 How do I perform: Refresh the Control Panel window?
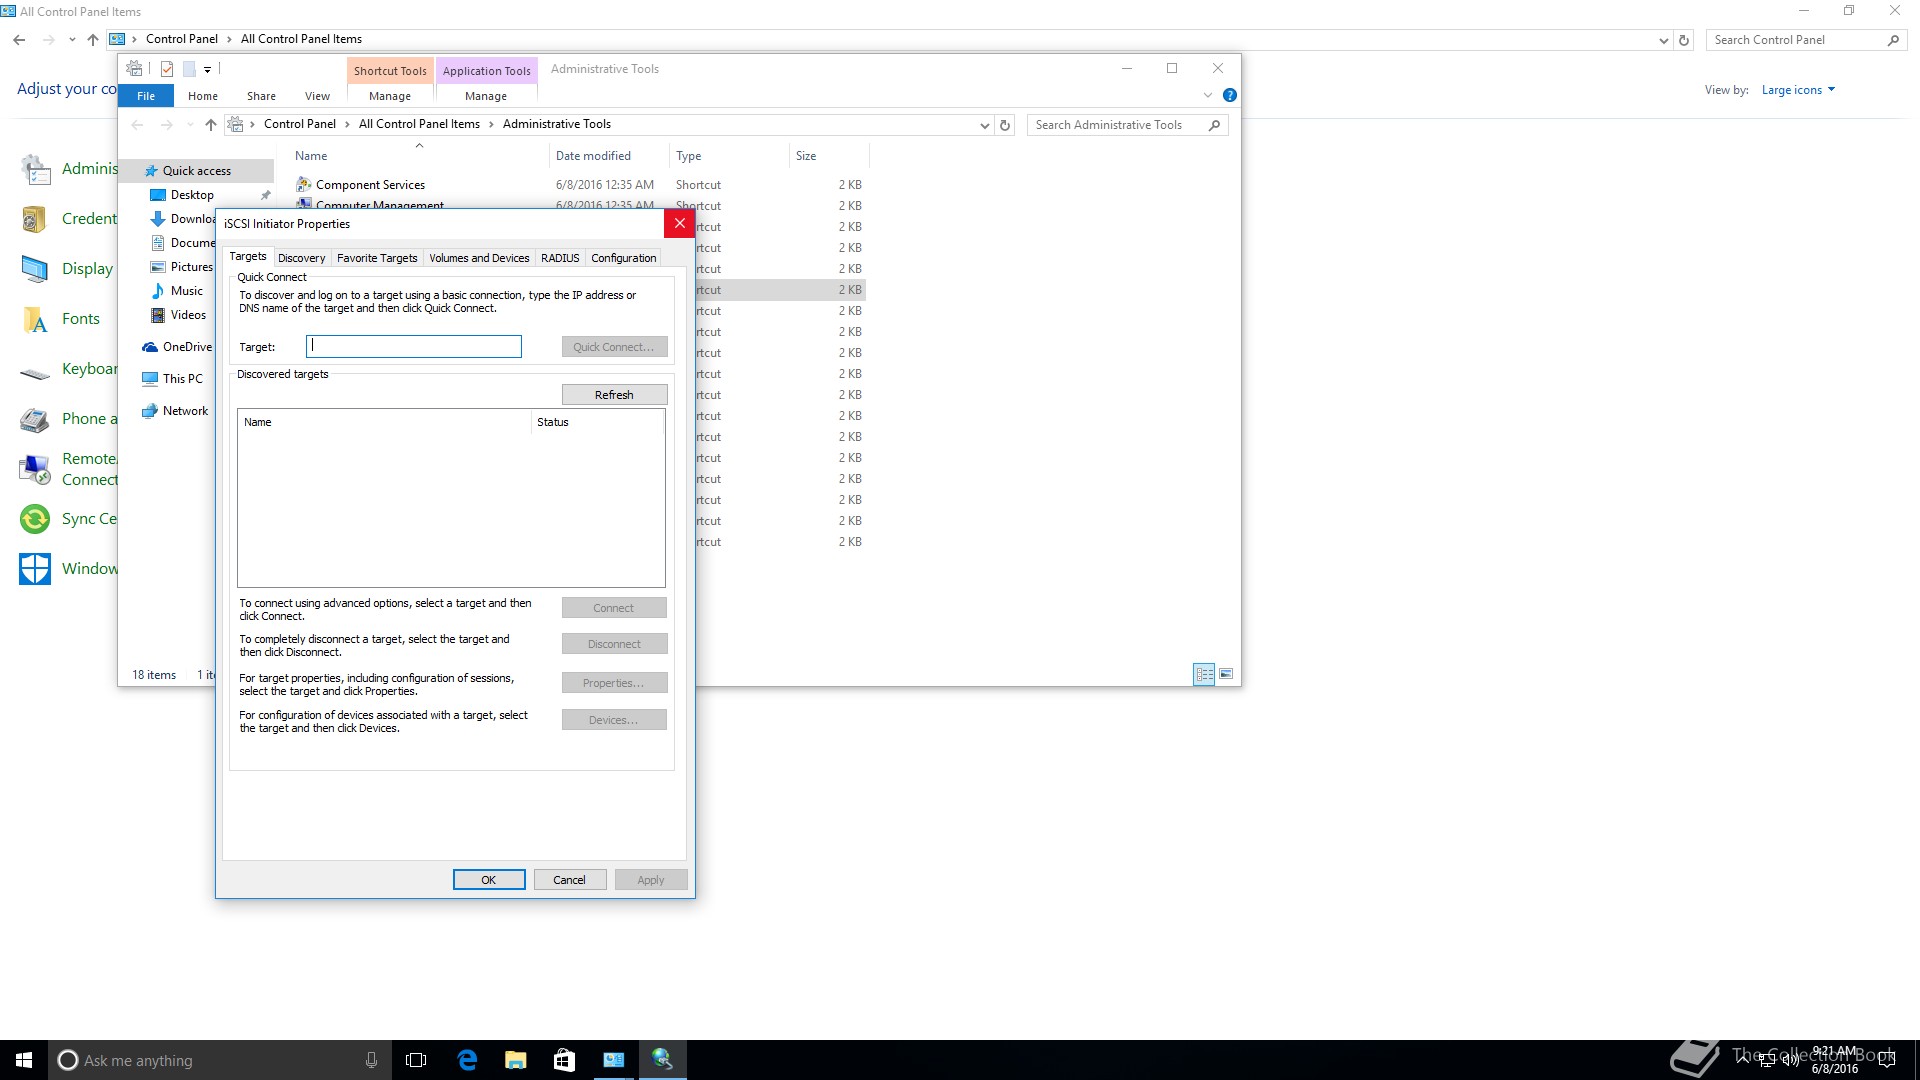[1684, 41]
